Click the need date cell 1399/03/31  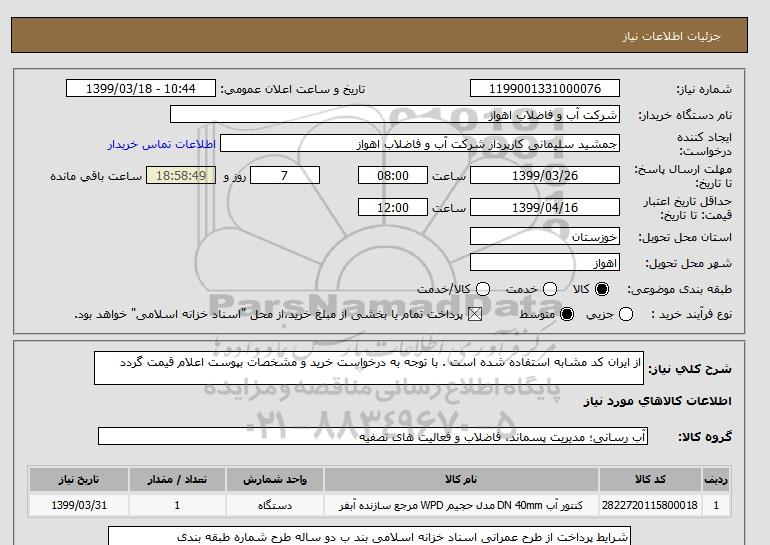point(79,505)
